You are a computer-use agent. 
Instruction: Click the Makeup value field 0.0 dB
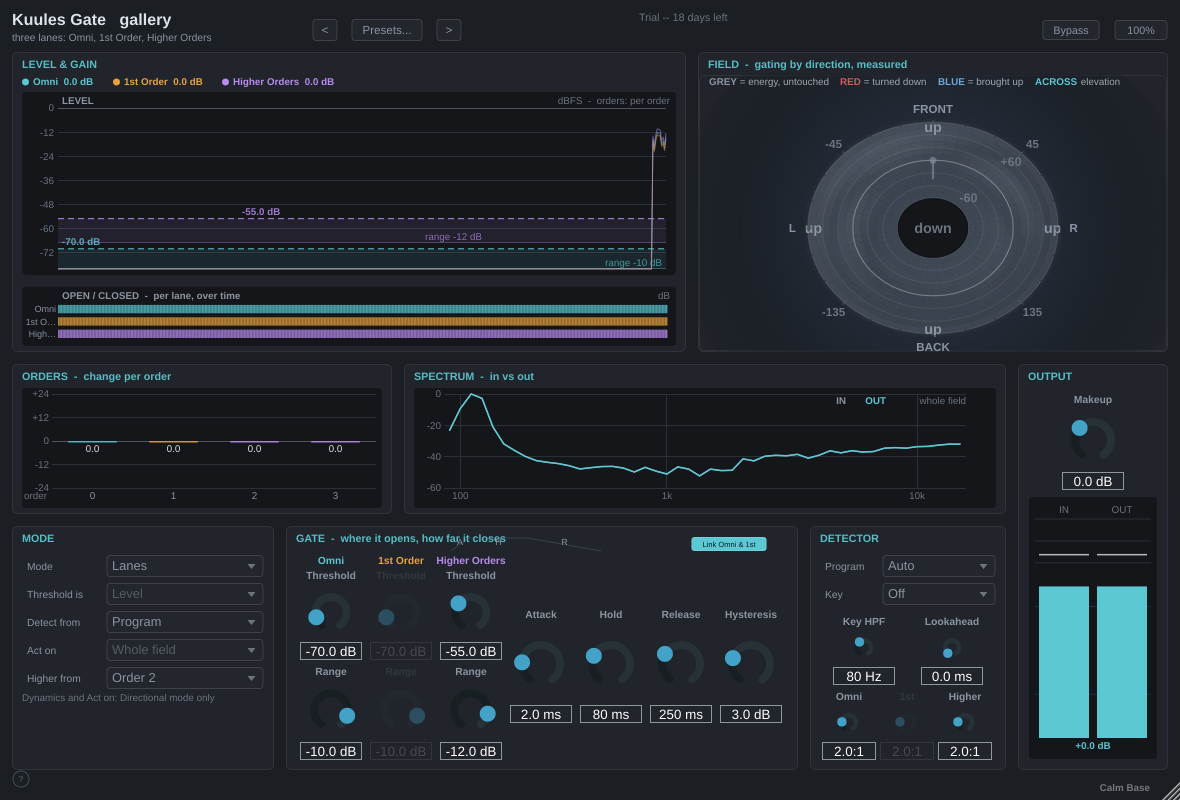pyautogui.click(x=1092, y=481)
